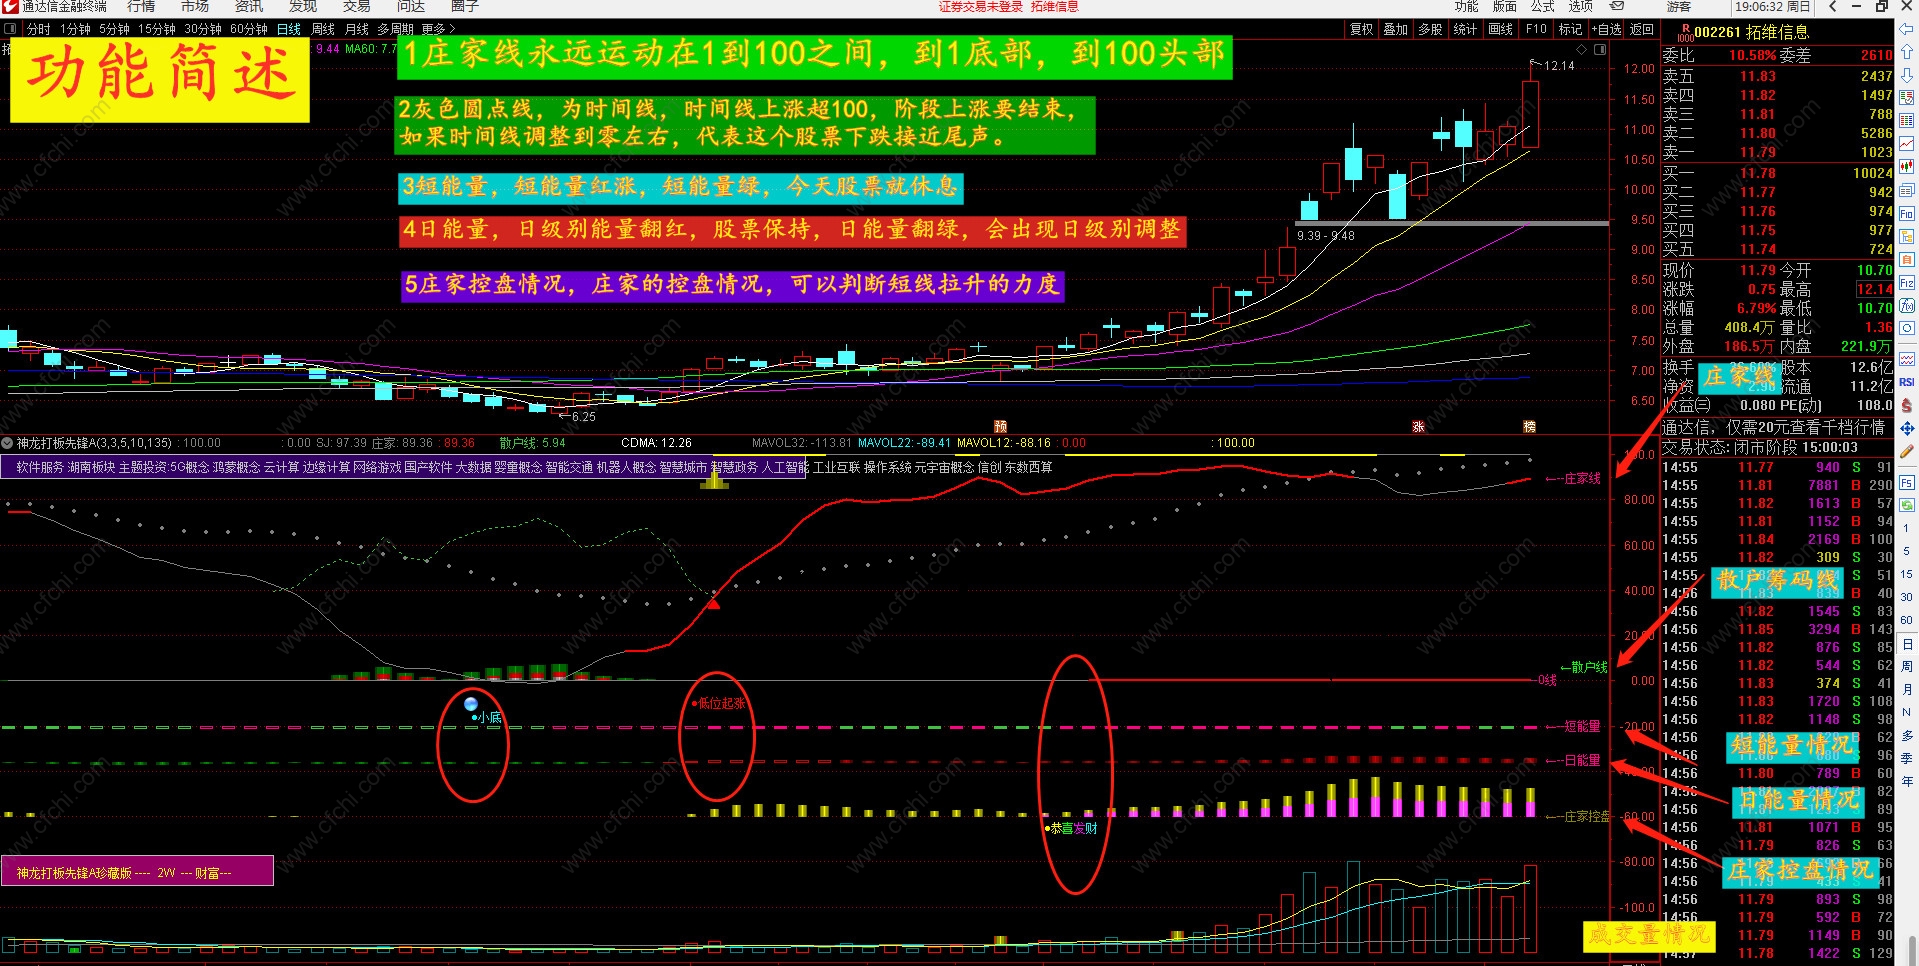Open the candlestick chart icon in sidebar
This screenshot has height=966, width=1919.
(x=1907, y=167)
